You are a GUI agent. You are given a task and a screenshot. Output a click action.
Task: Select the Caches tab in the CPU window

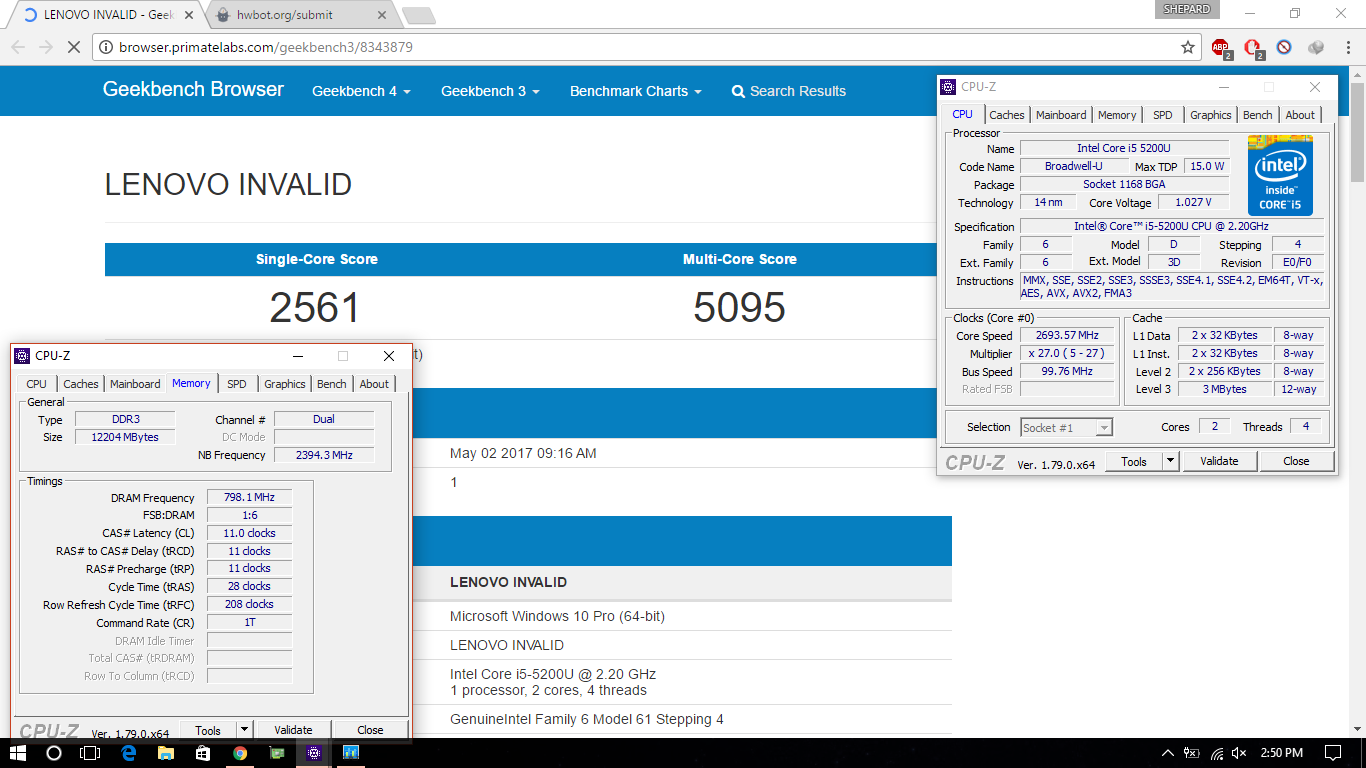(x=1007, y=115)
